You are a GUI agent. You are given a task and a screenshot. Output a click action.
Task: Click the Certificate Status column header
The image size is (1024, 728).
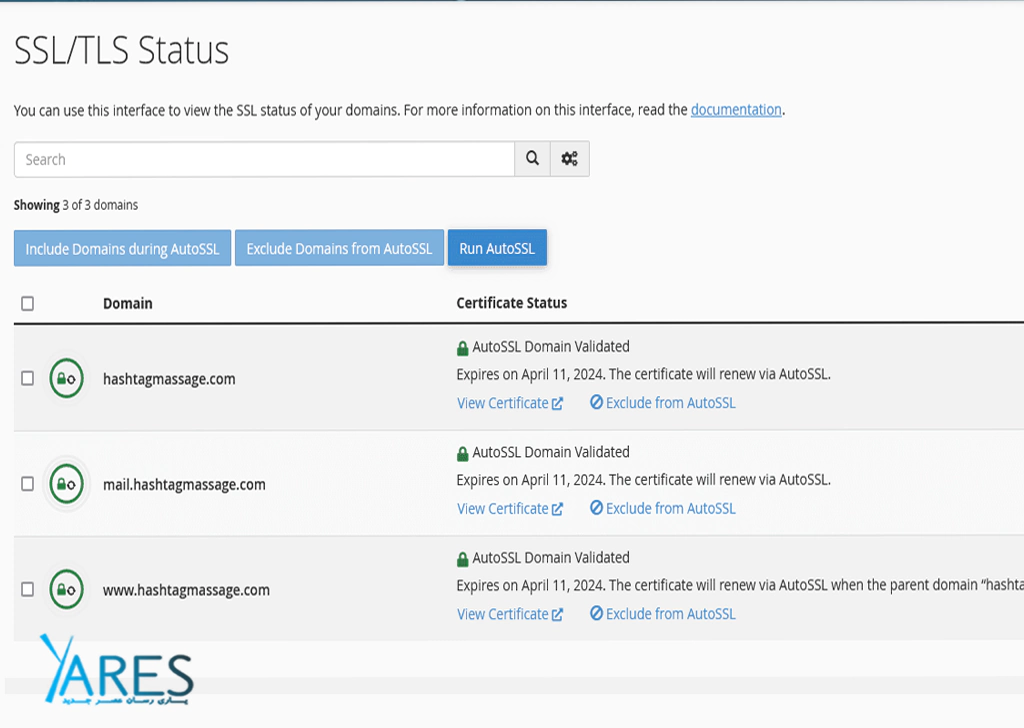coord(511,303)
